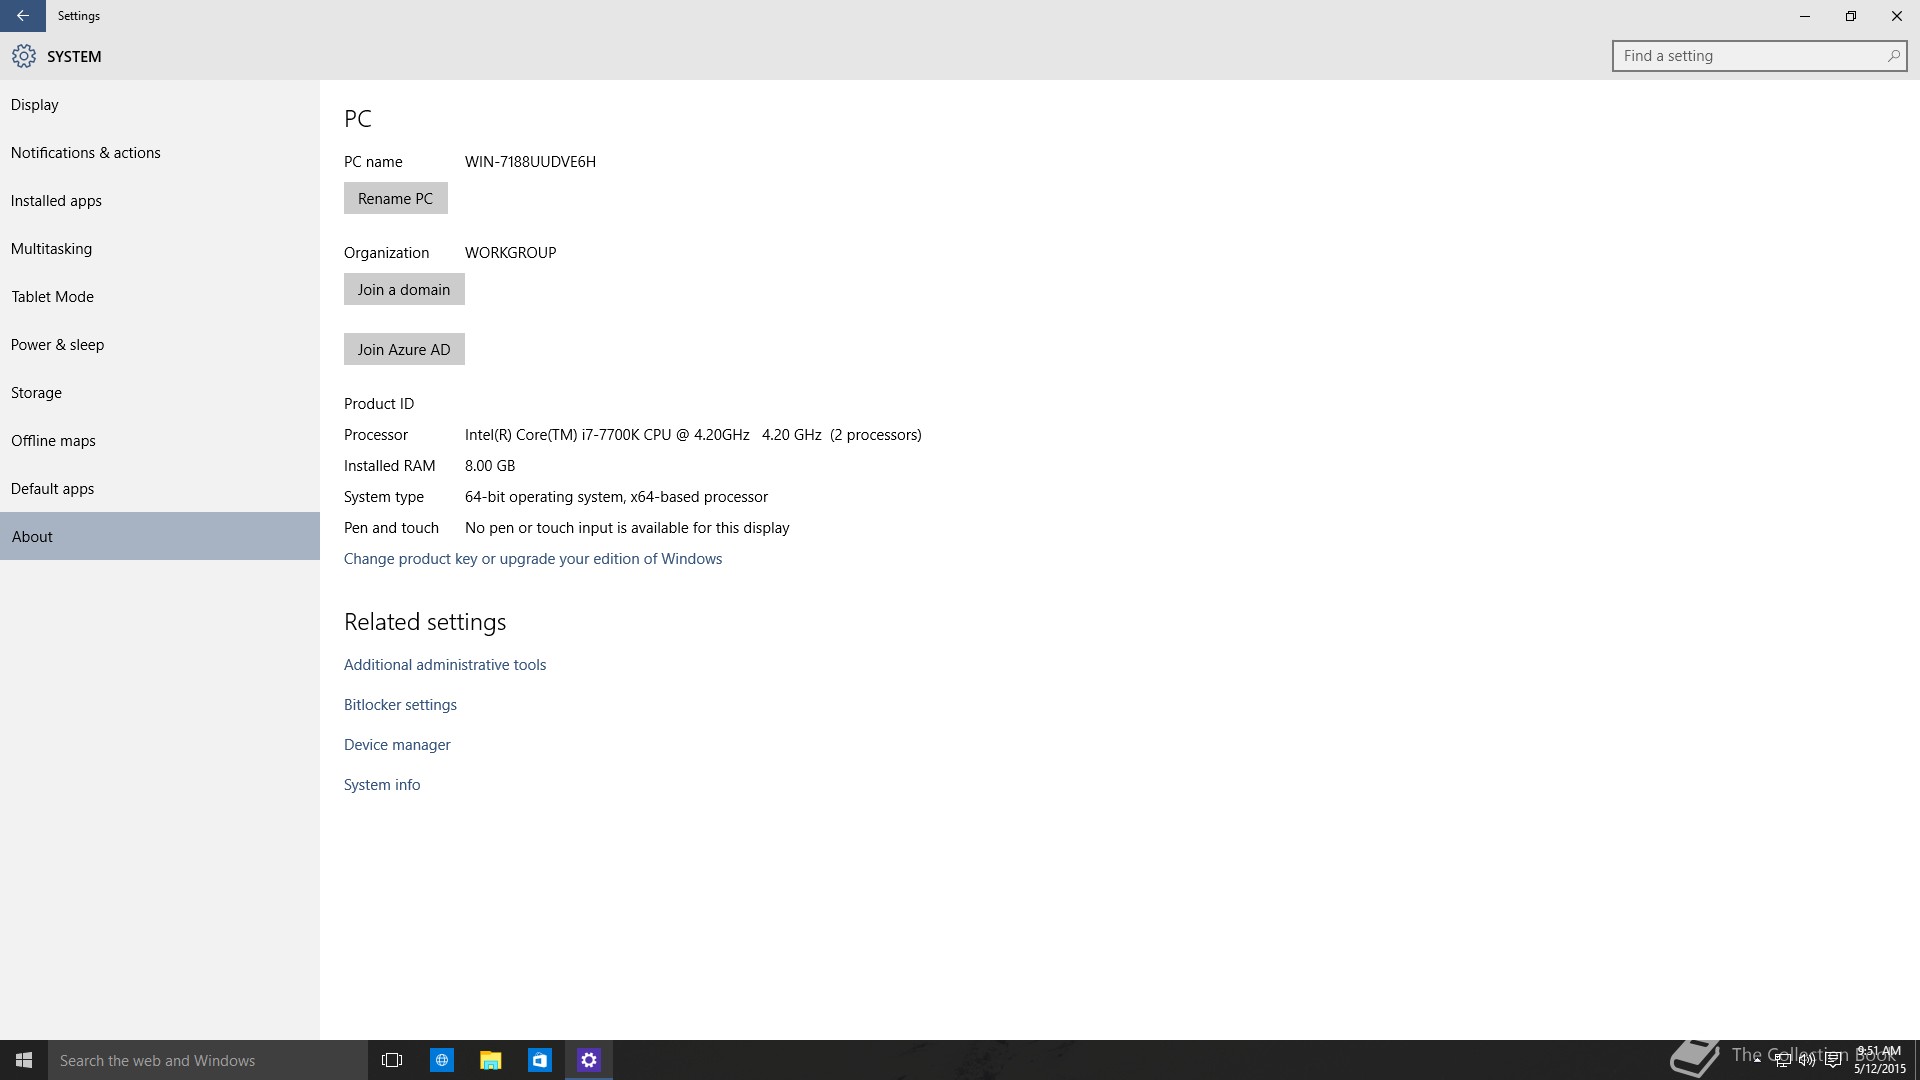Click the PC name value WIN-7188UUDVE6H
Screen dimensions: 1920x1080
click(x=530, y=161)
